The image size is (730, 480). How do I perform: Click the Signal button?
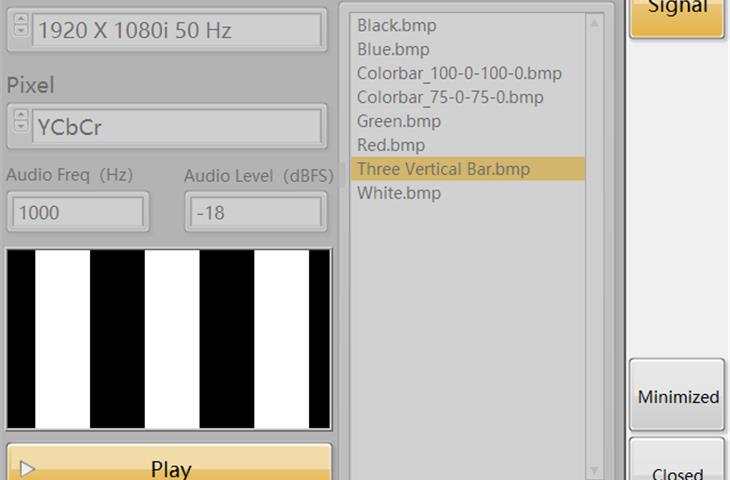tap(677, 17)
